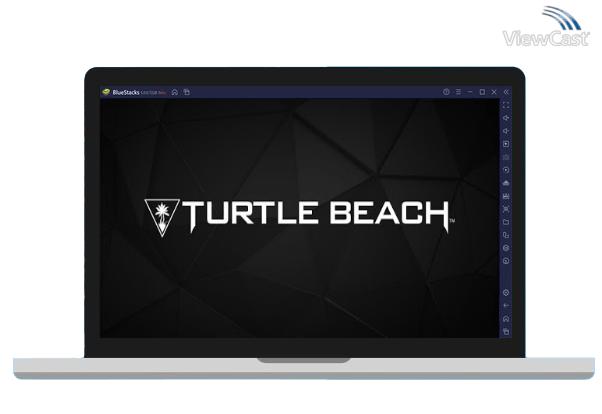Toggle fullscreen mode in BlueStacks sidebar
The image size is (602, 414).
[x=506, y=105]
